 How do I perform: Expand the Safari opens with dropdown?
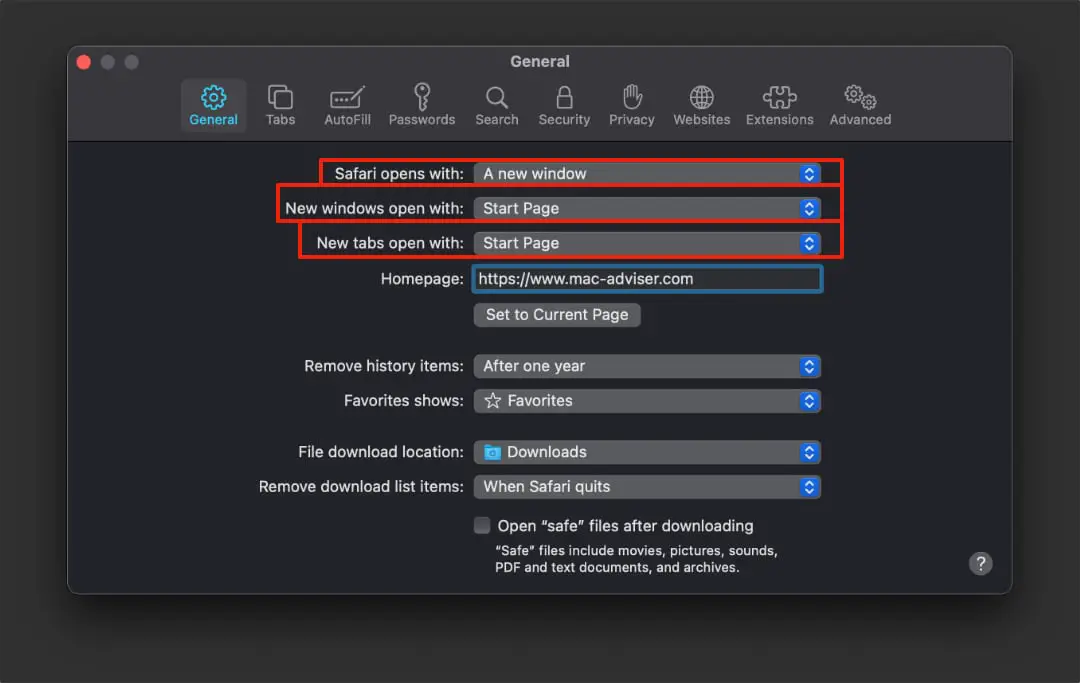[x=647, y=174]
